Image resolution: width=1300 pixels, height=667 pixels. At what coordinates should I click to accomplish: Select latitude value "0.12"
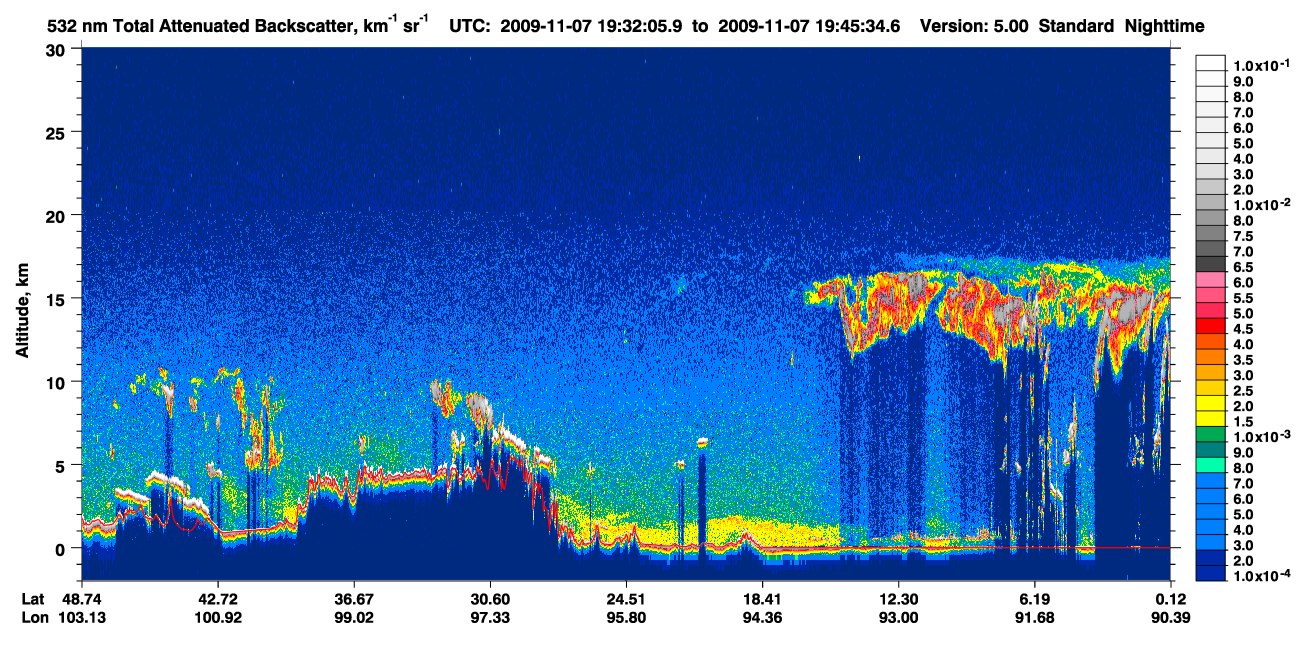(x=1171, y=598)
